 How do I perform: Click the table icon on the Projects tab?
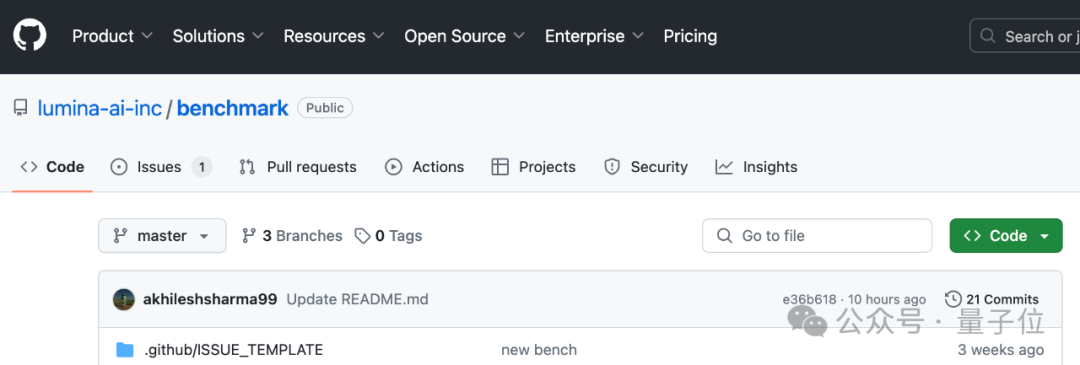[500, 167]
